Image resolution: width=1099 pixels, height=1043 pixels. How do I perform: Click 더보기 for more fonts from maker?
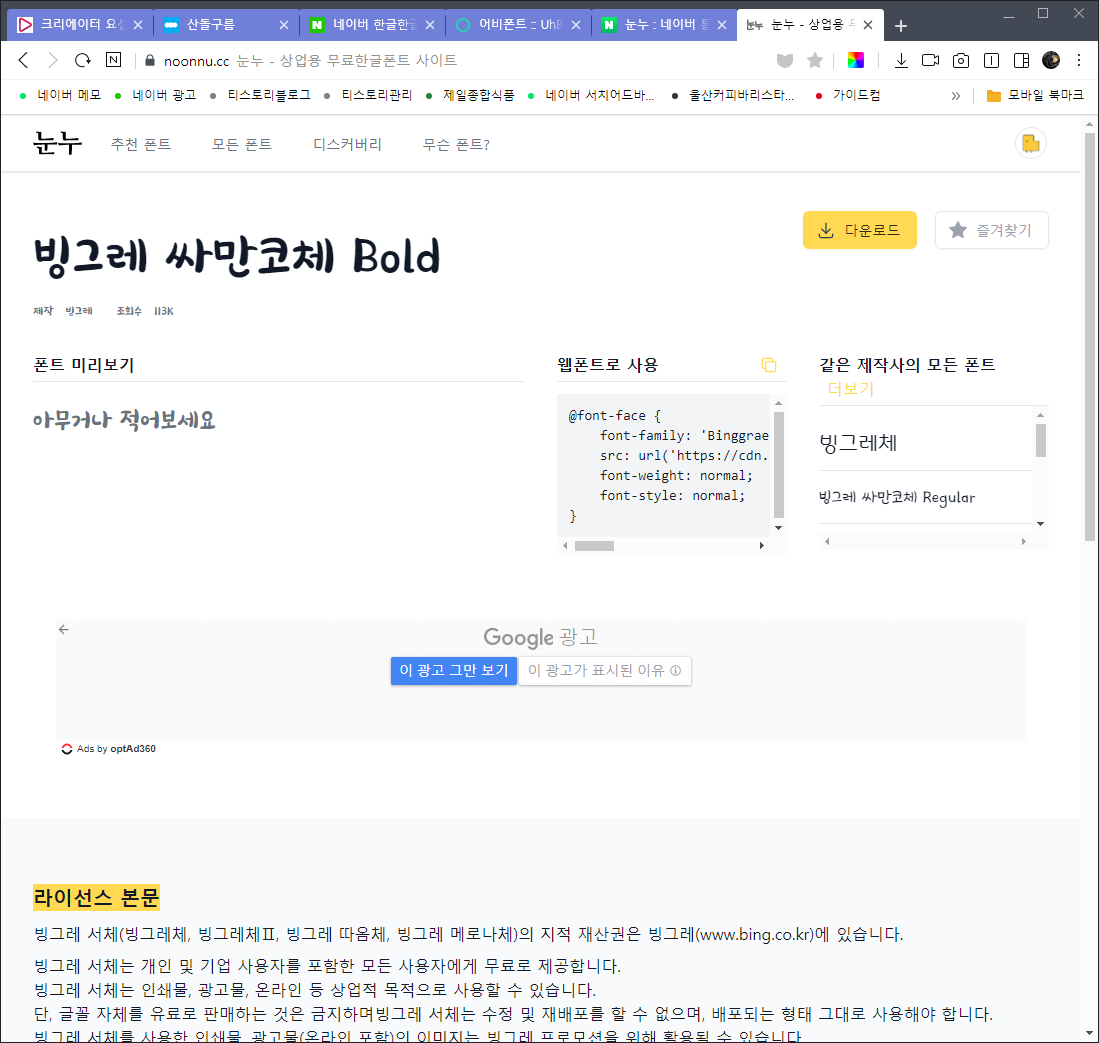coord(851,389)
